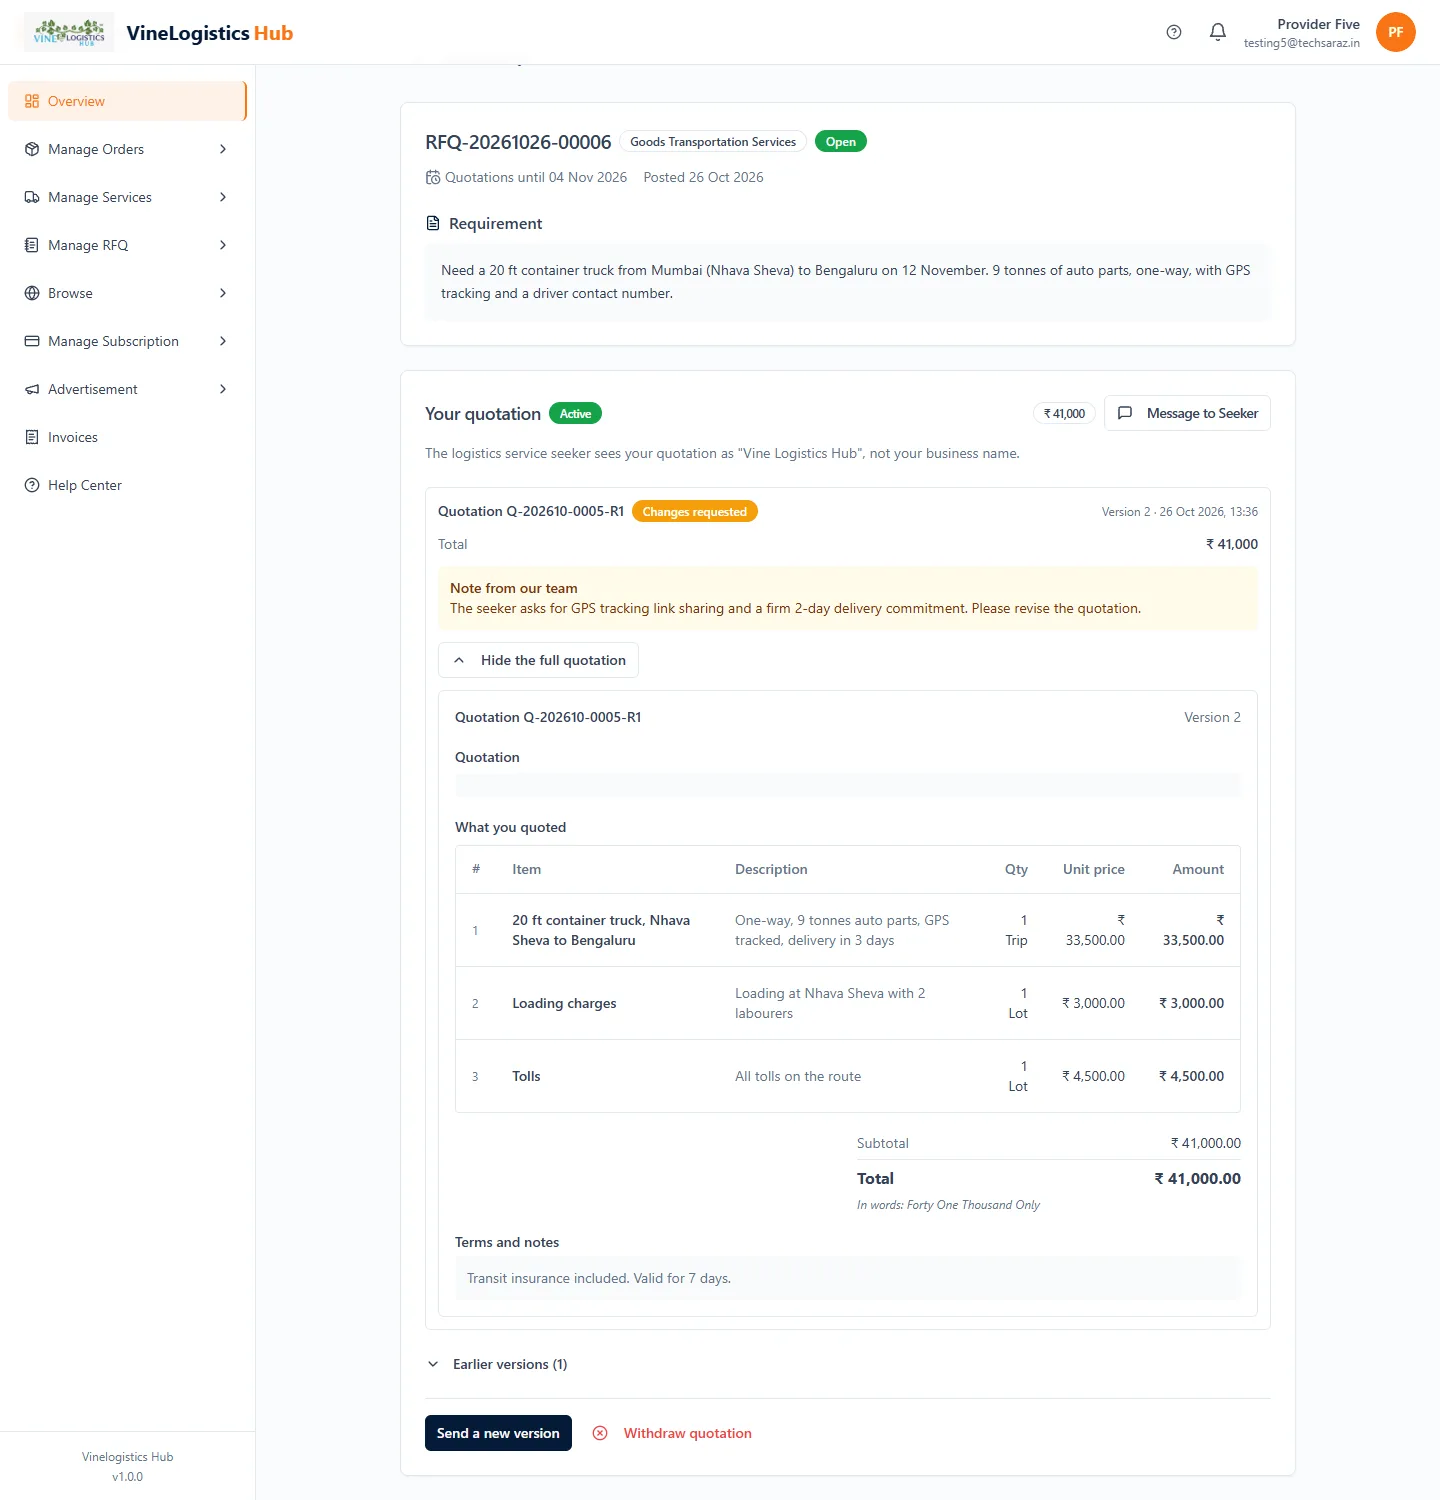The image size is (1440, 1500).
Task: Click the Open status badge
Action: coord(841,142)
